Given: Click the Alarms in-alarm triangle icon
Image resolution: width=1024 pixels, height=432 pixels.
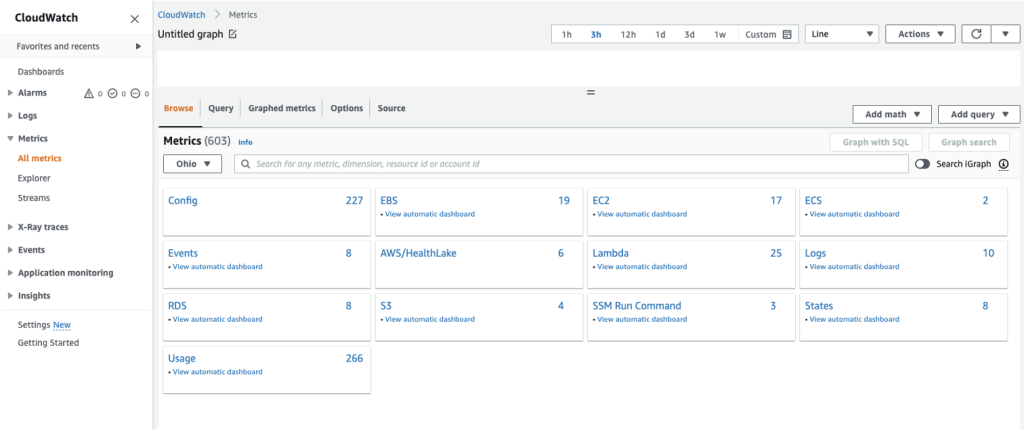Looking at the screenshot, I should coord(89,93).
